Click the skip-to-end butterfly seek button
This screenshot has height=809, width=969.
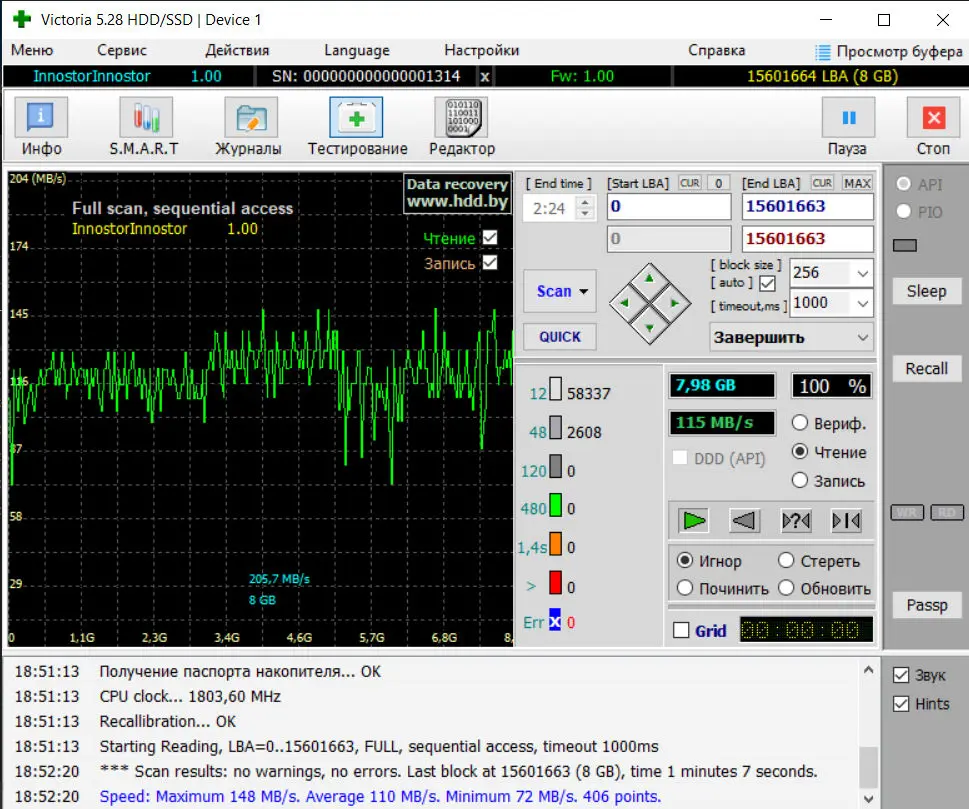[846, 521]
